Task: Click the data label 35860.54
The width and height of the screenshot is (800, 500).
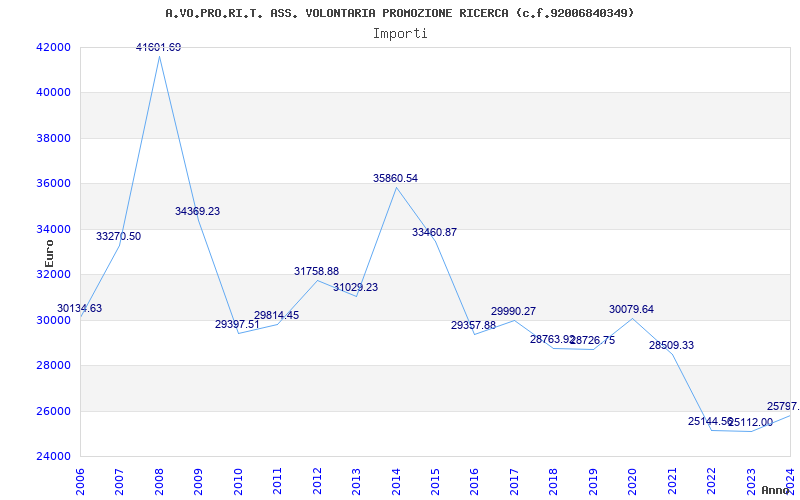Action: 395,178
